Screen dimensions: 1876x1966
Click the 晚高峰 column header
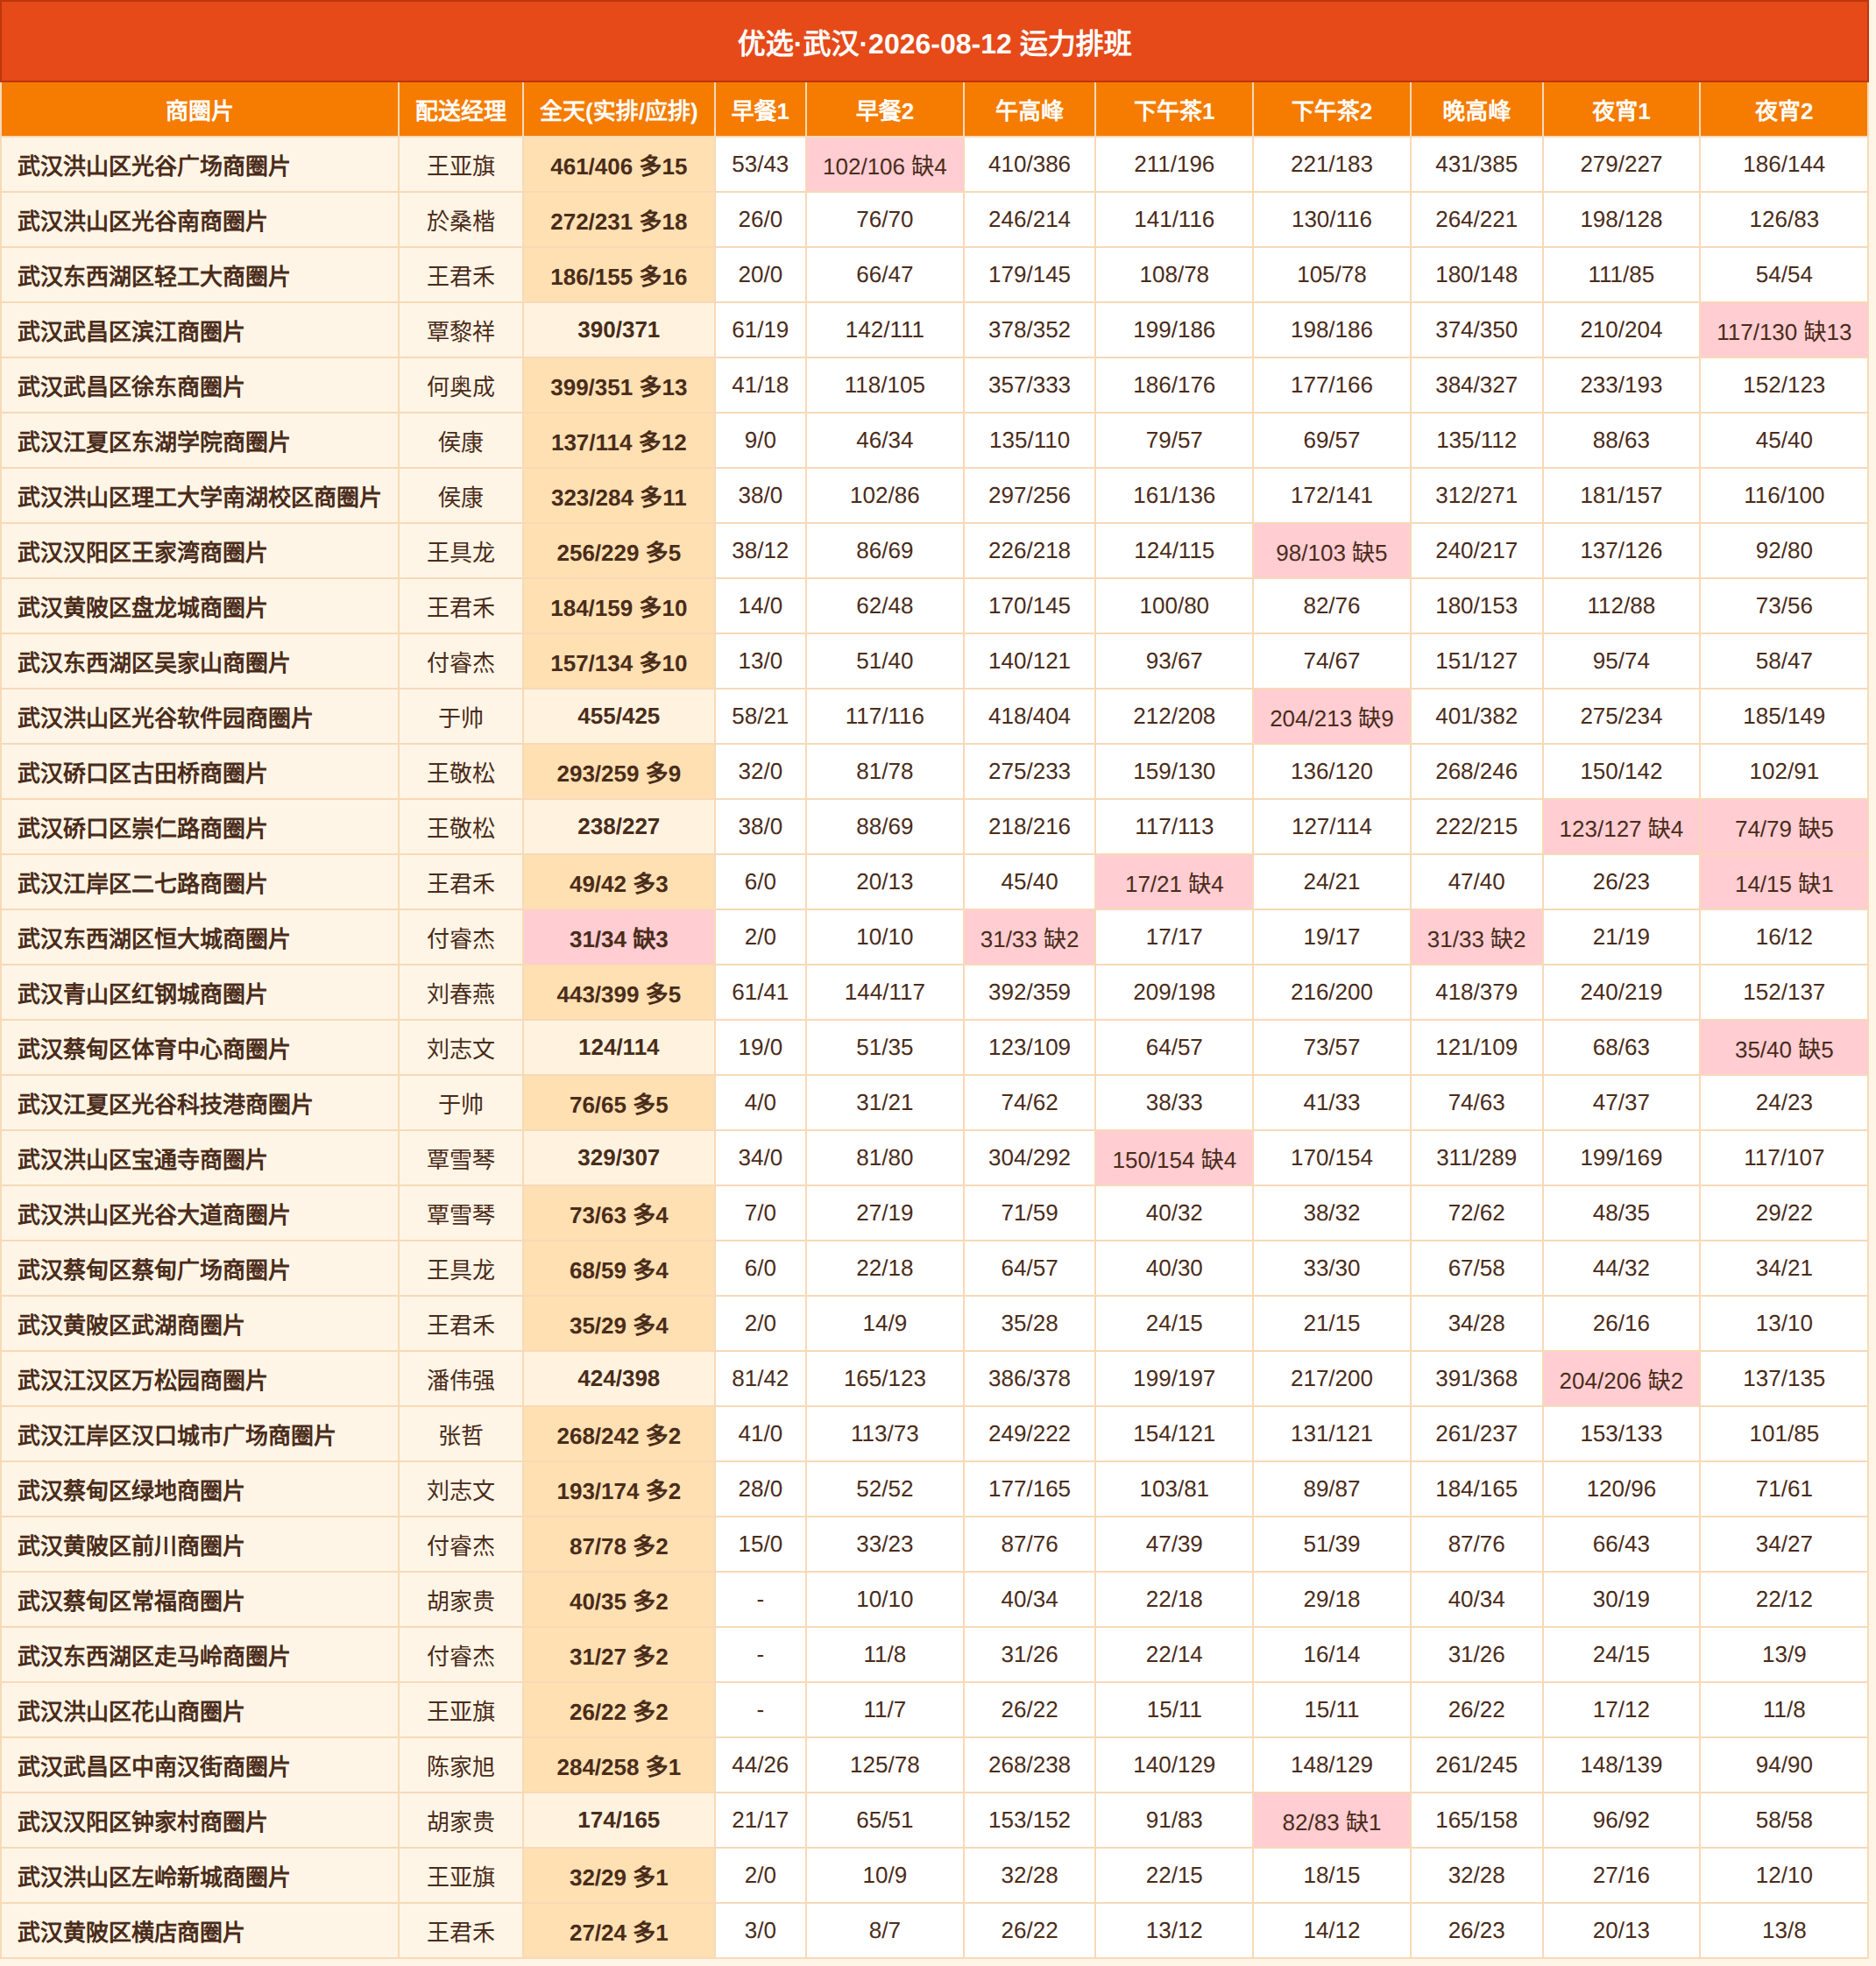[x=1476, y=110]
